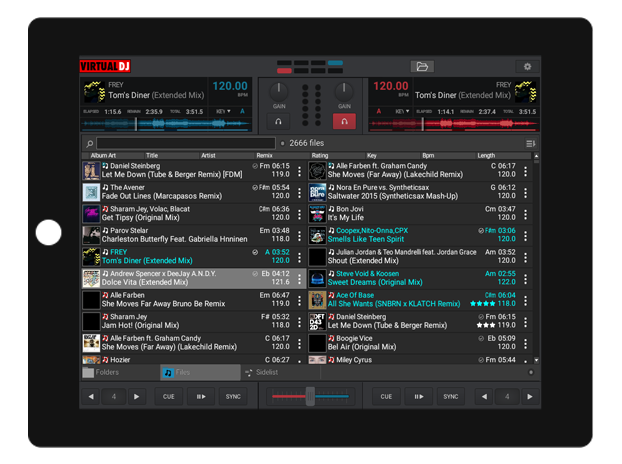Increase left deck loop size arrow
Screen dimensions: 622x464
pyautogui.click(x=136, y=396)
